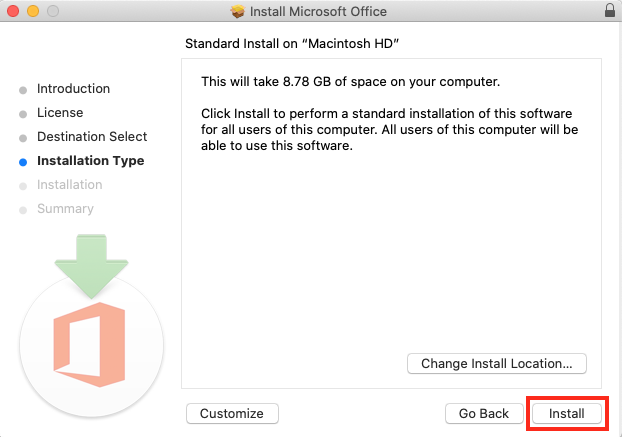Image resolution: width=622 pixels, height=437 pixels.
Task: Select the Introduction step in sidebar
Action: pos(73,89)
